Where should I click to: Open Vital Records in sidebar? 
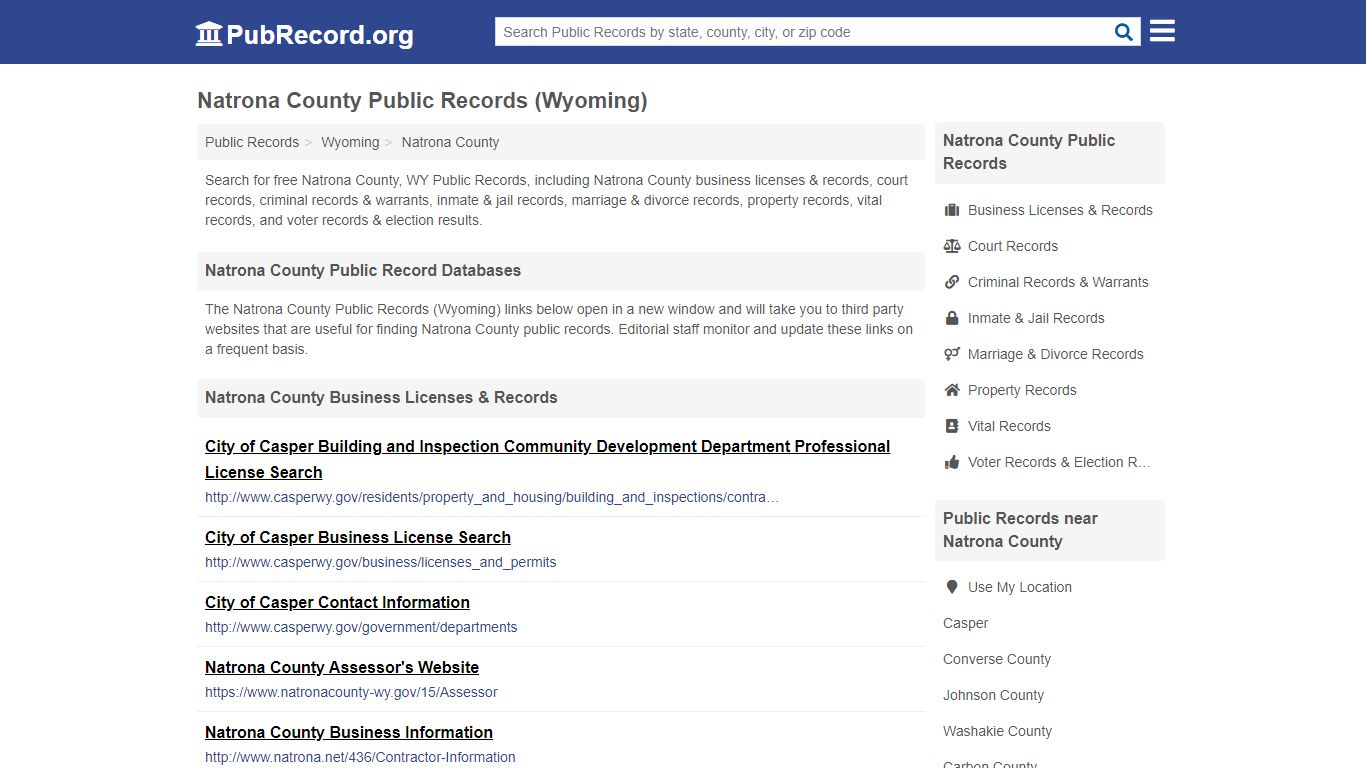1009,426
